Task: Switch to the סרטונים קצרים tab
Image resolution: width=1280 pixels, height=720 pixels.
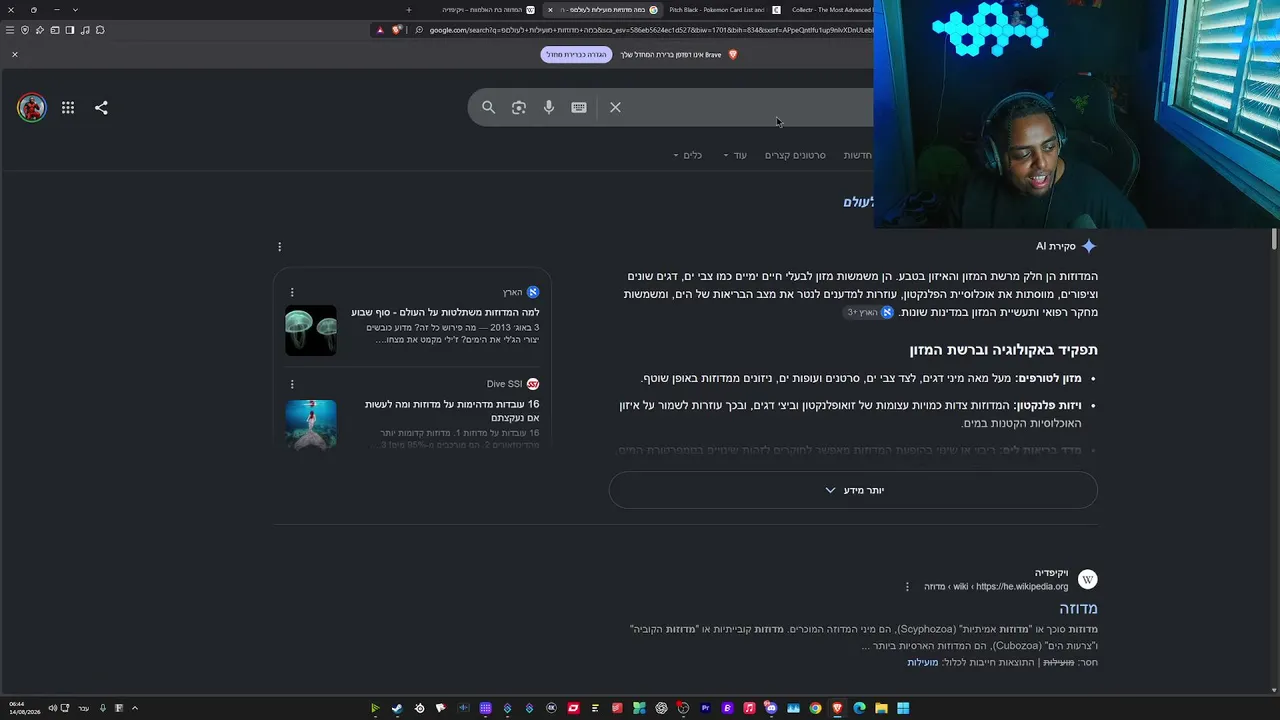Action: (795, 155)
